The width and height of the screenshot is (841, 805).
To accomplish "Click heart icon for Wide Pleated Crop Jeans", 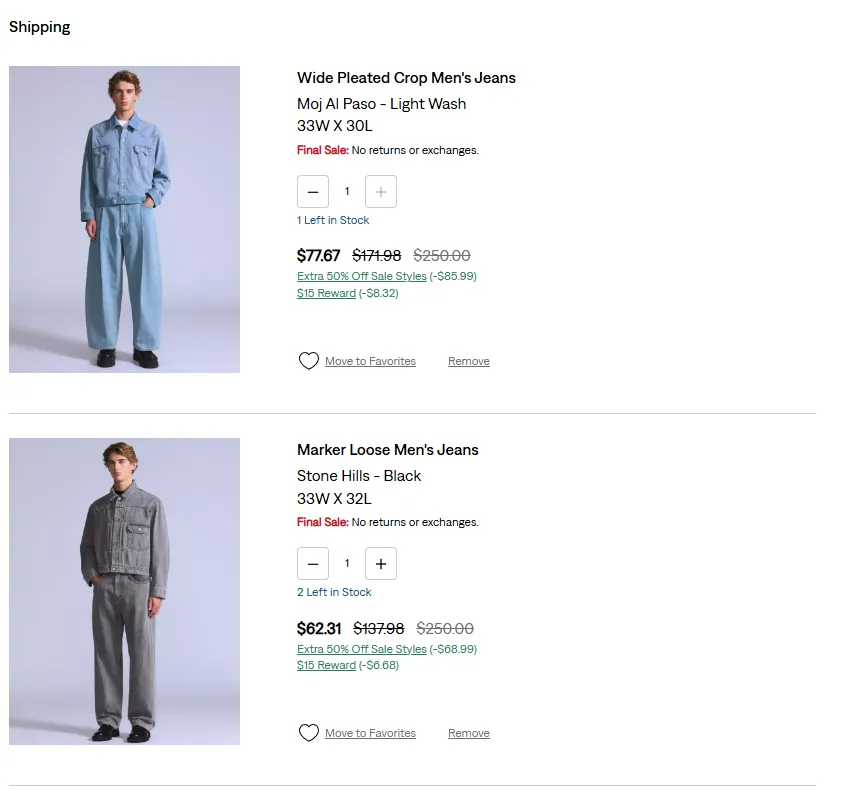I will [308, 361].
